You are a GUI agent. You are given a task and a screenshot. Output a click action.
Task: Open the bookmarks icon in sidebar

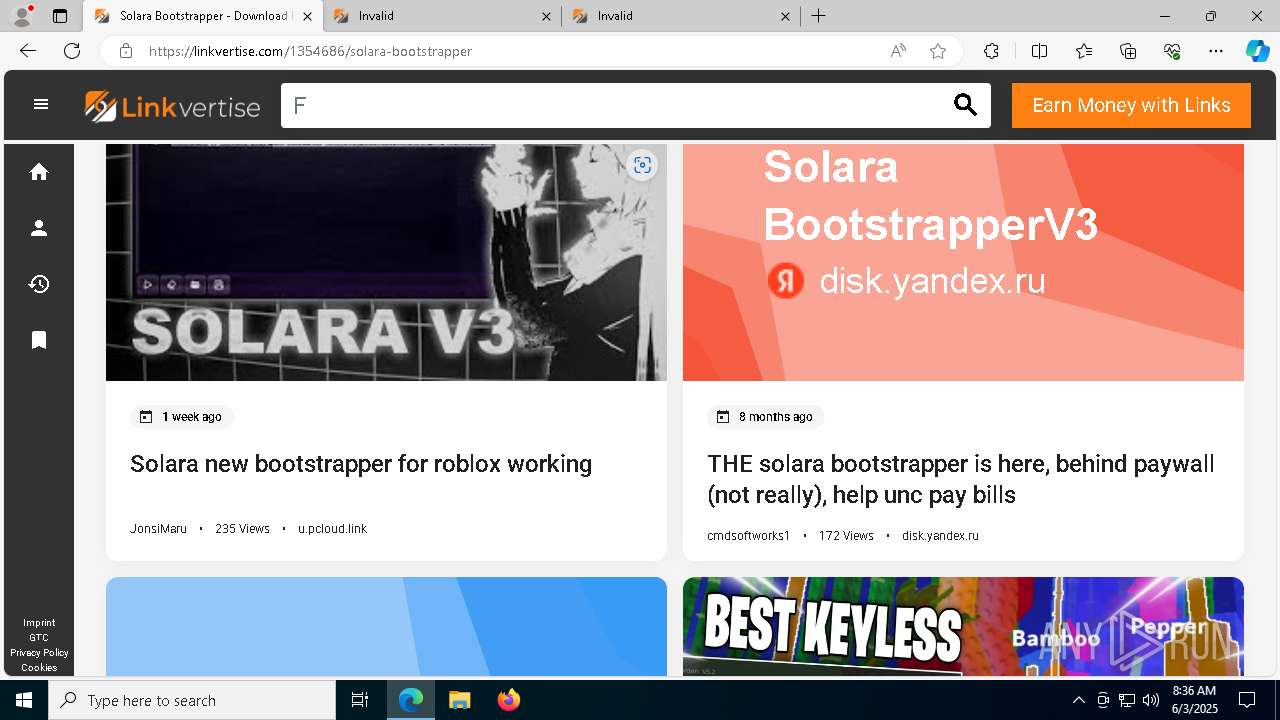[39, 340]
